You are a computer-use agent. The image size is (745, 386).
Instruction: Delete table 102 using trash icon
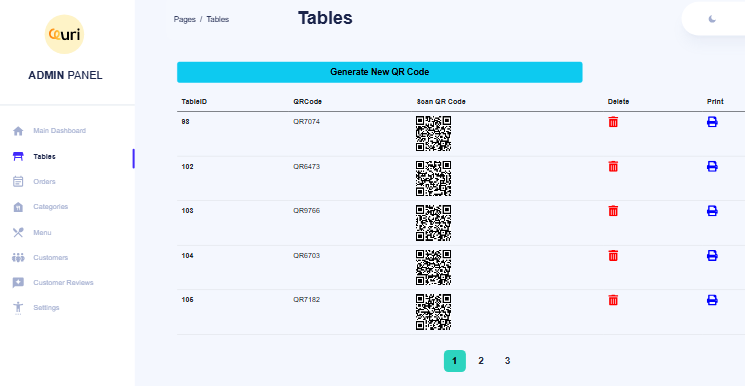click(x=613, y=166)
